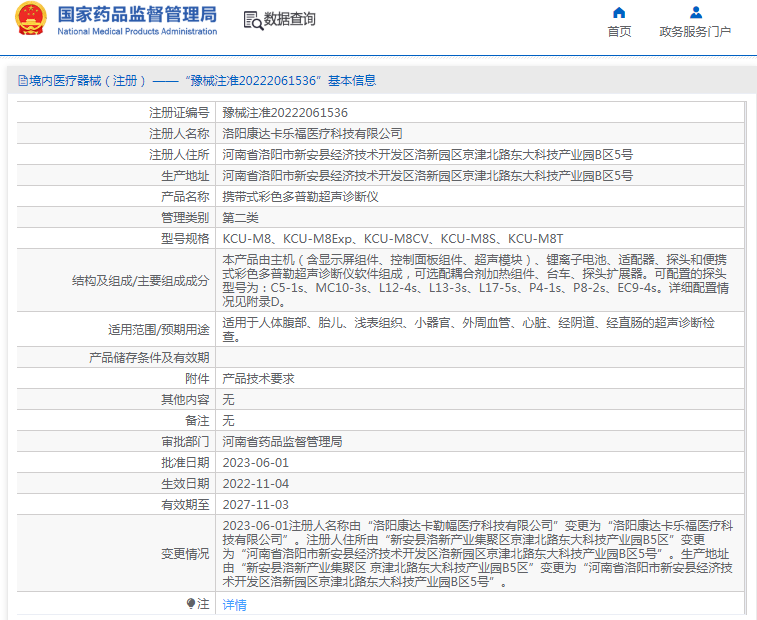Click the 结构及组成 description text

tap(476, 281)
